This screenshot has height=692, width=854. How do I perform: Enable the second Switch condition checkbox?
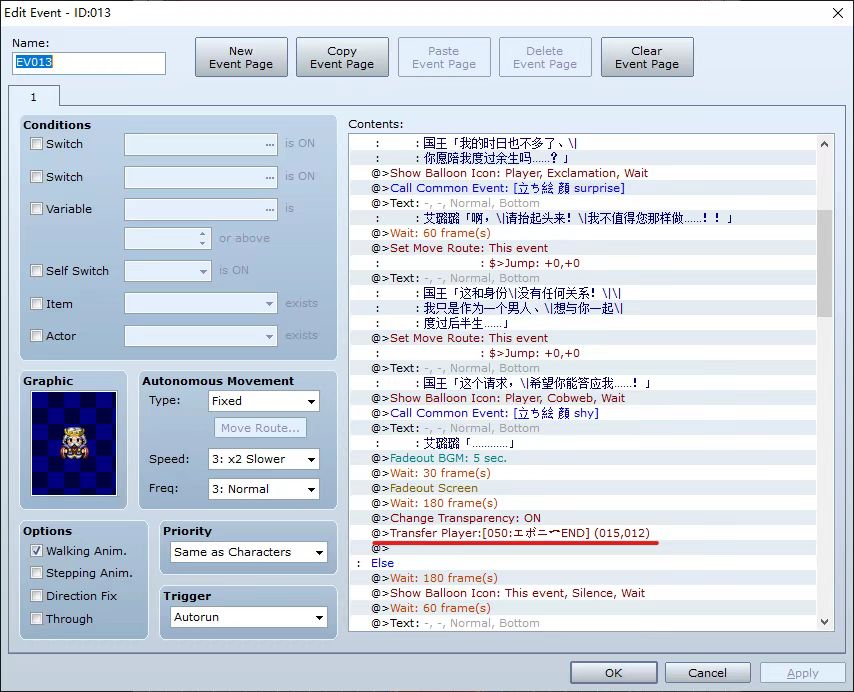click(36, 176)
